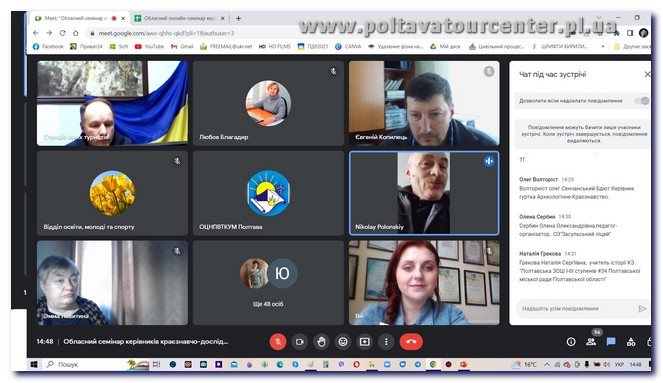Open the Gmail bookmark
The width and height of the screenshot is (663, 383).
pyautogui.click(x=182, y=47)
